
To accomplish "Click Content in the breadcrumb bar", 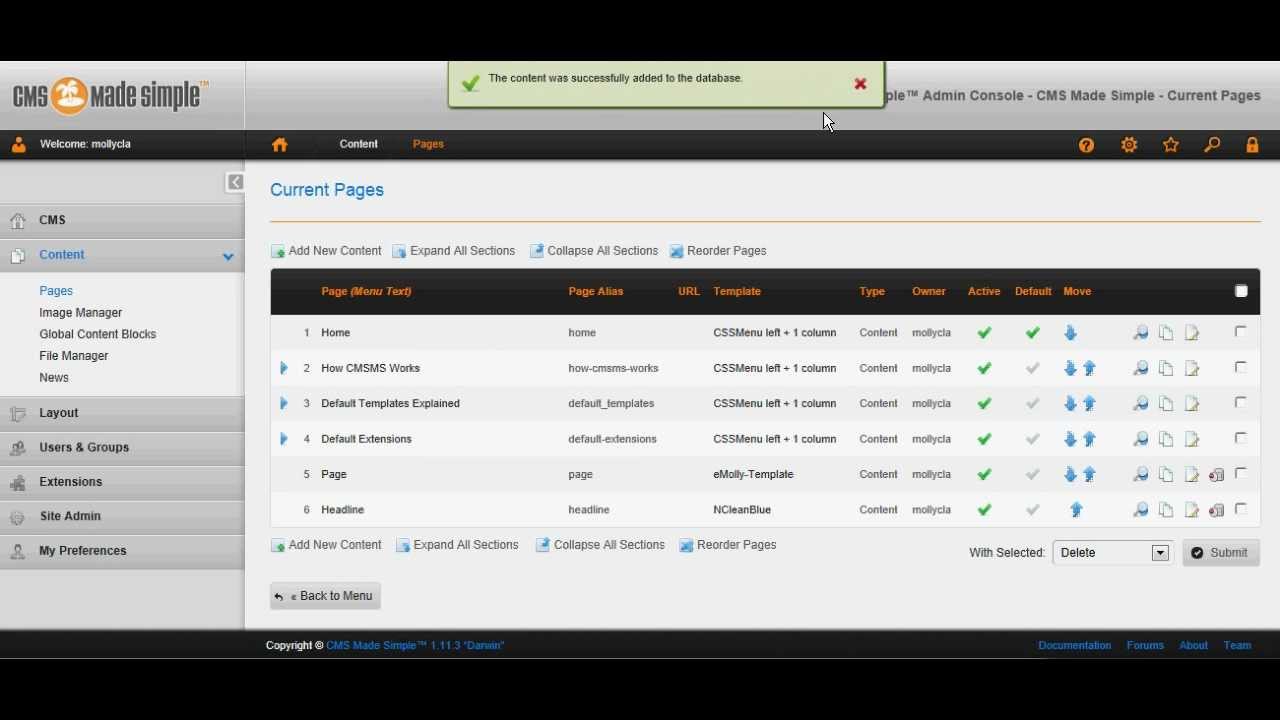I will (x=358, y=144).
